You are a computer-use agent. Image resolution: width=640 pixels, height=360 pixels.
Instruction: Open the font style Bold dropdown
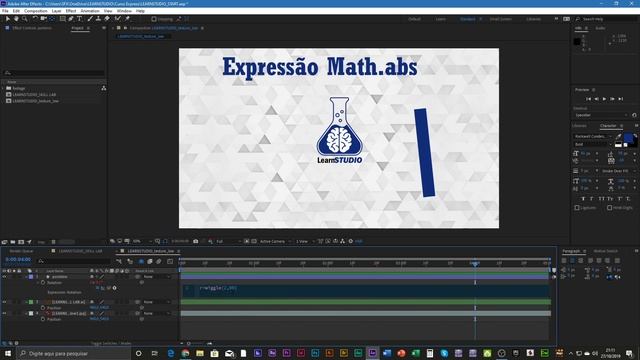tap(593, 144)
